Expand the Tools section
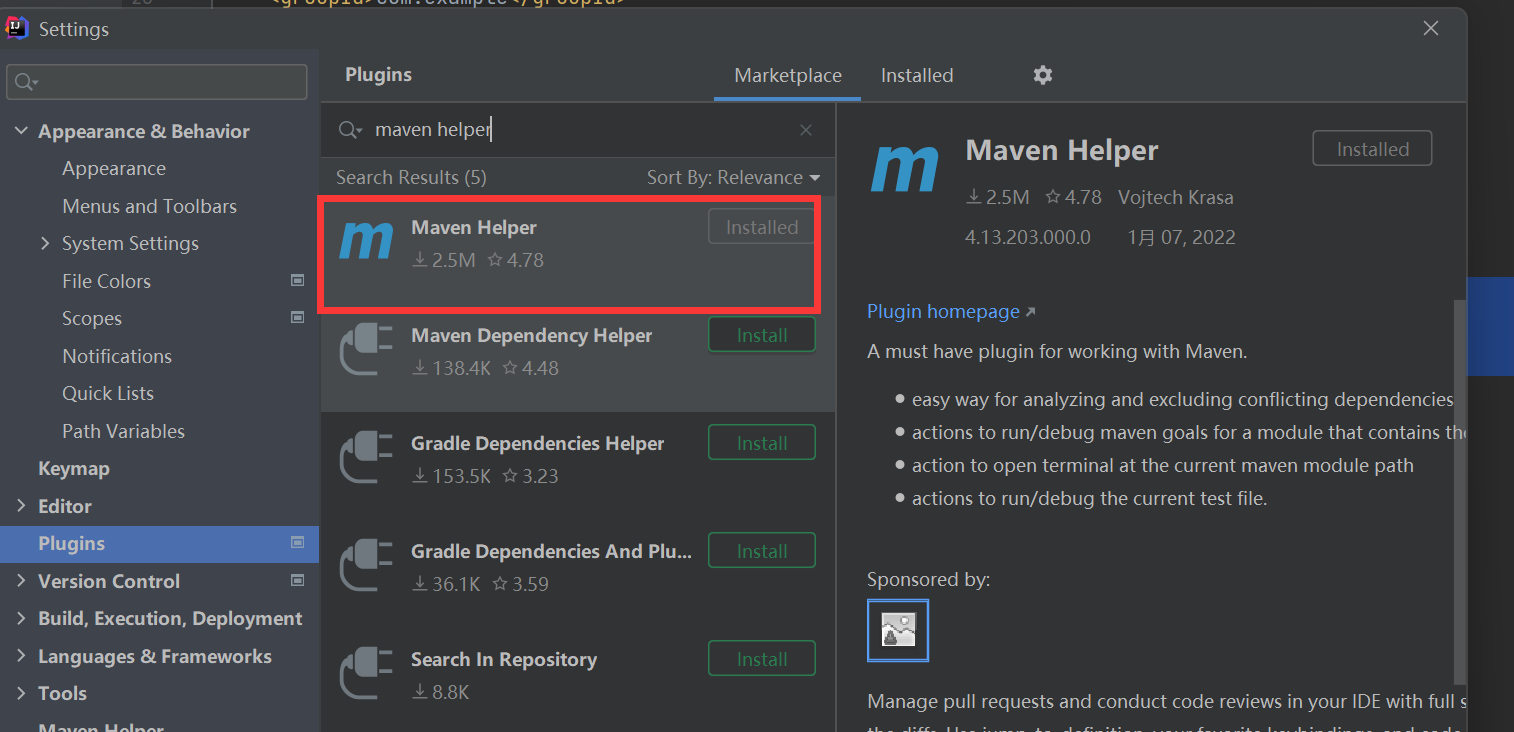This screenshot has height=732, width=1514. coord(21,693)
